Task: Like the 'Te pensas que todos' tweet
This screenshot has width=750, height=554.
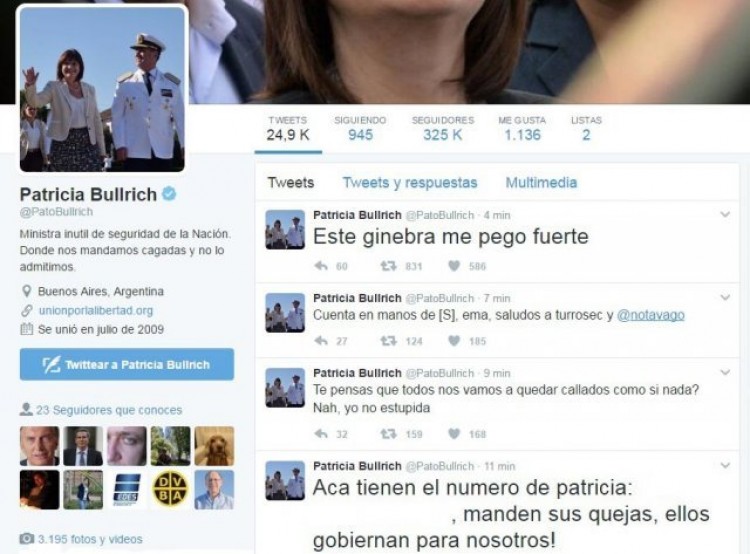Action: (x=454, y=434)
